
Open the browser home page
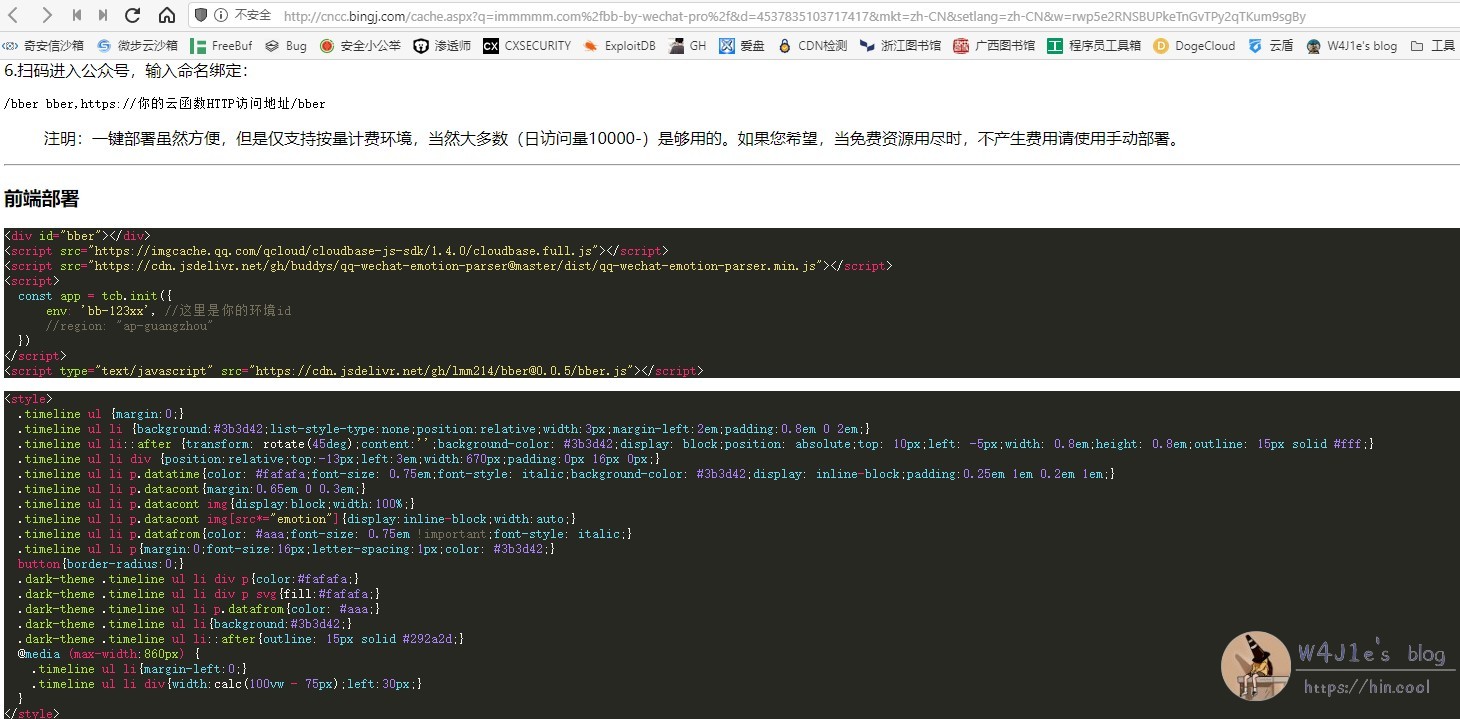tap(166, 15)
